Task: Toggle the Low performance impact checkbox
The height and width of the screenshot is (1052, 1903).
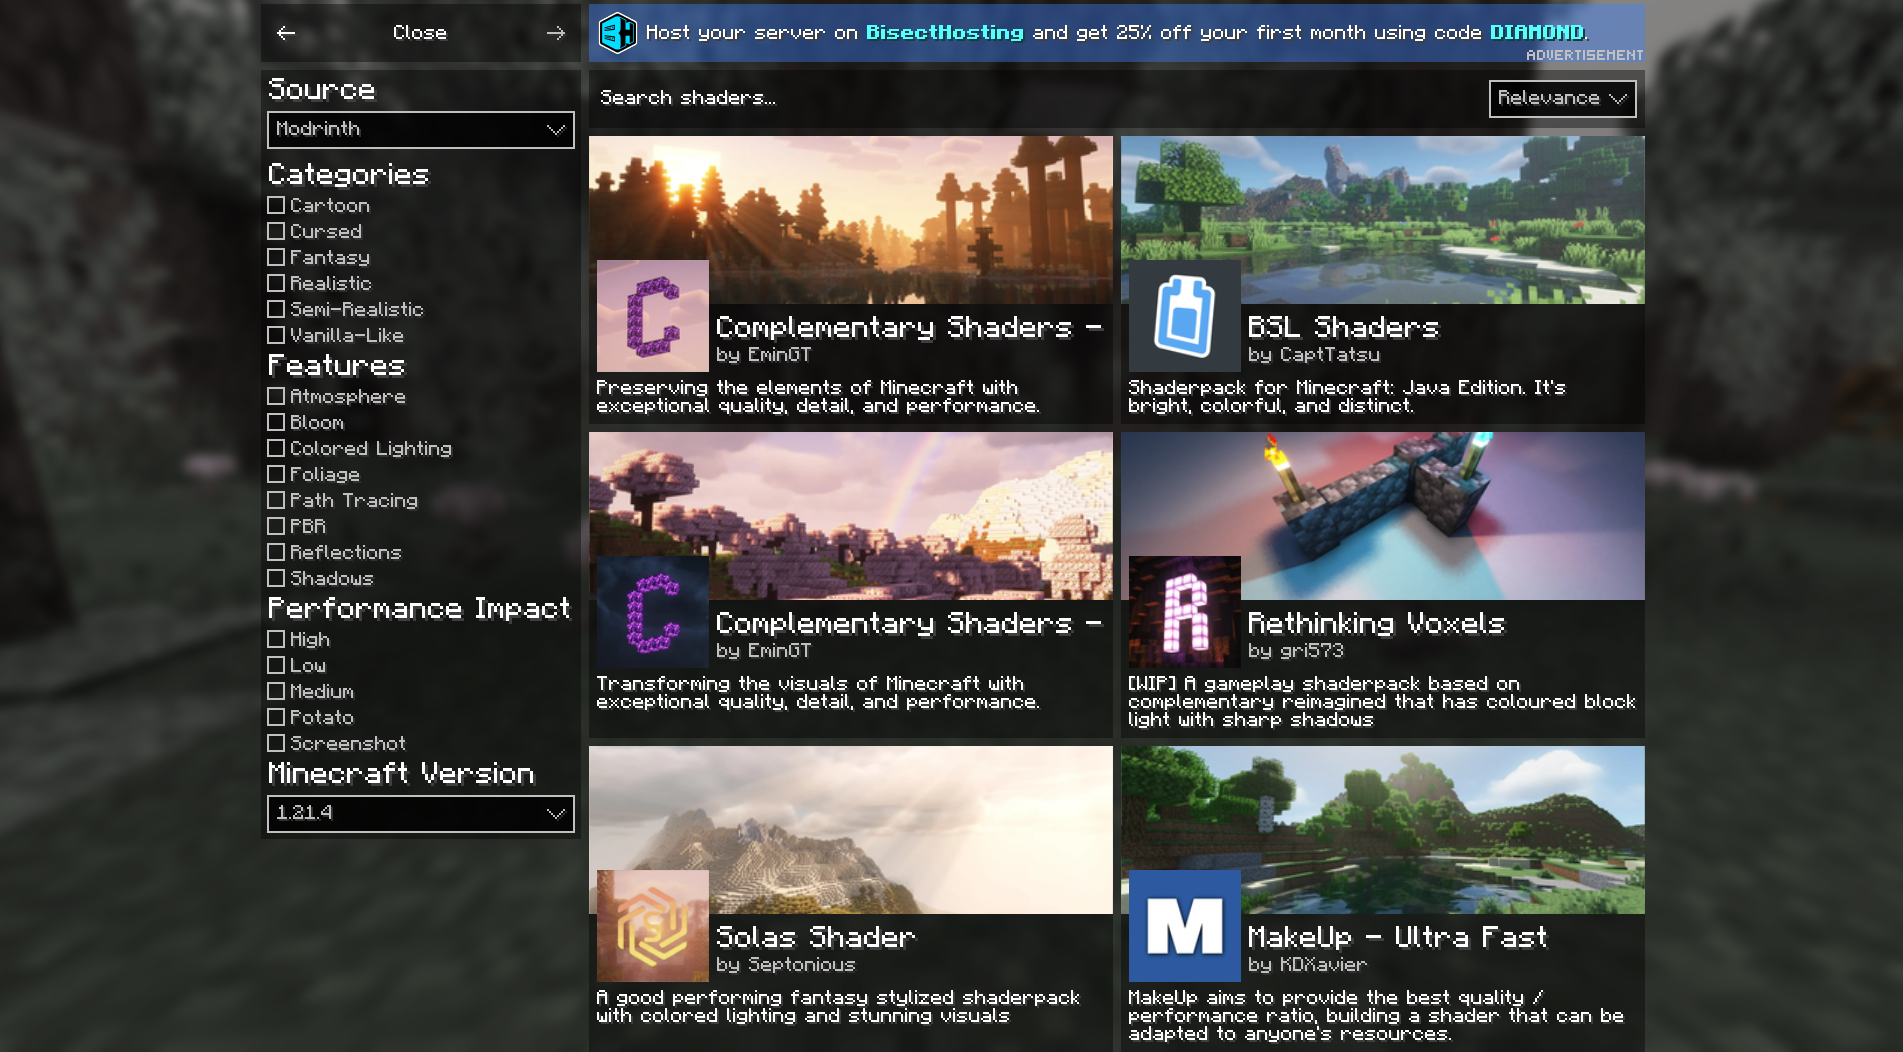Action: [x=276, y=665]
